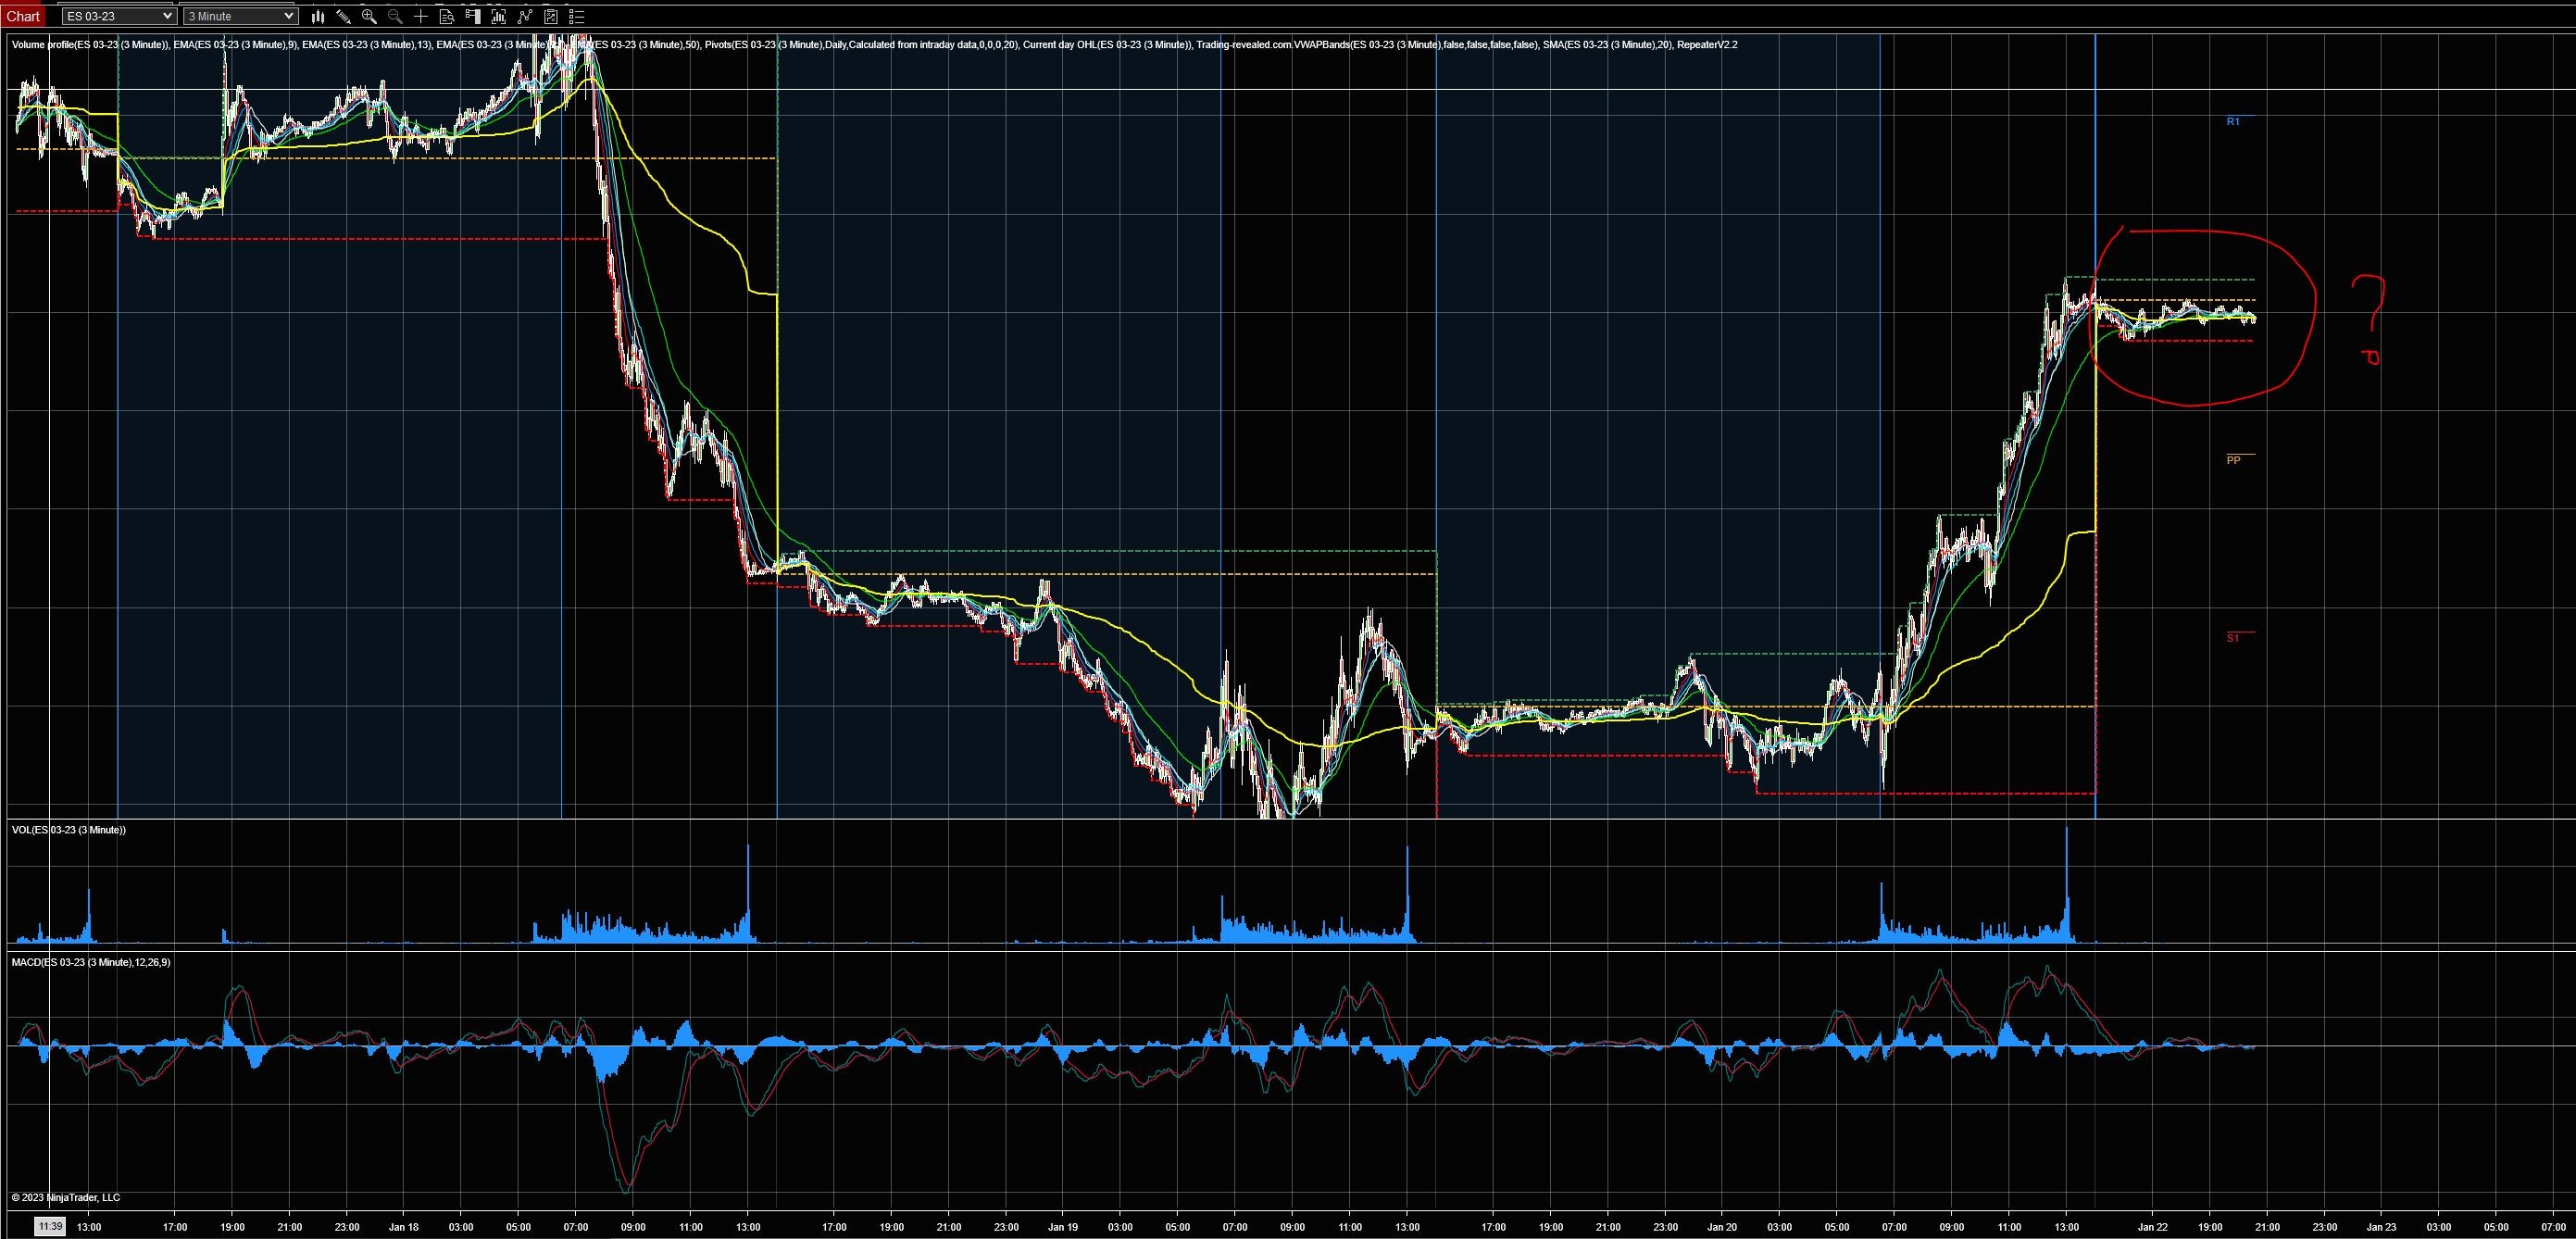Click the R1 pivot level label

[2233, 121]
